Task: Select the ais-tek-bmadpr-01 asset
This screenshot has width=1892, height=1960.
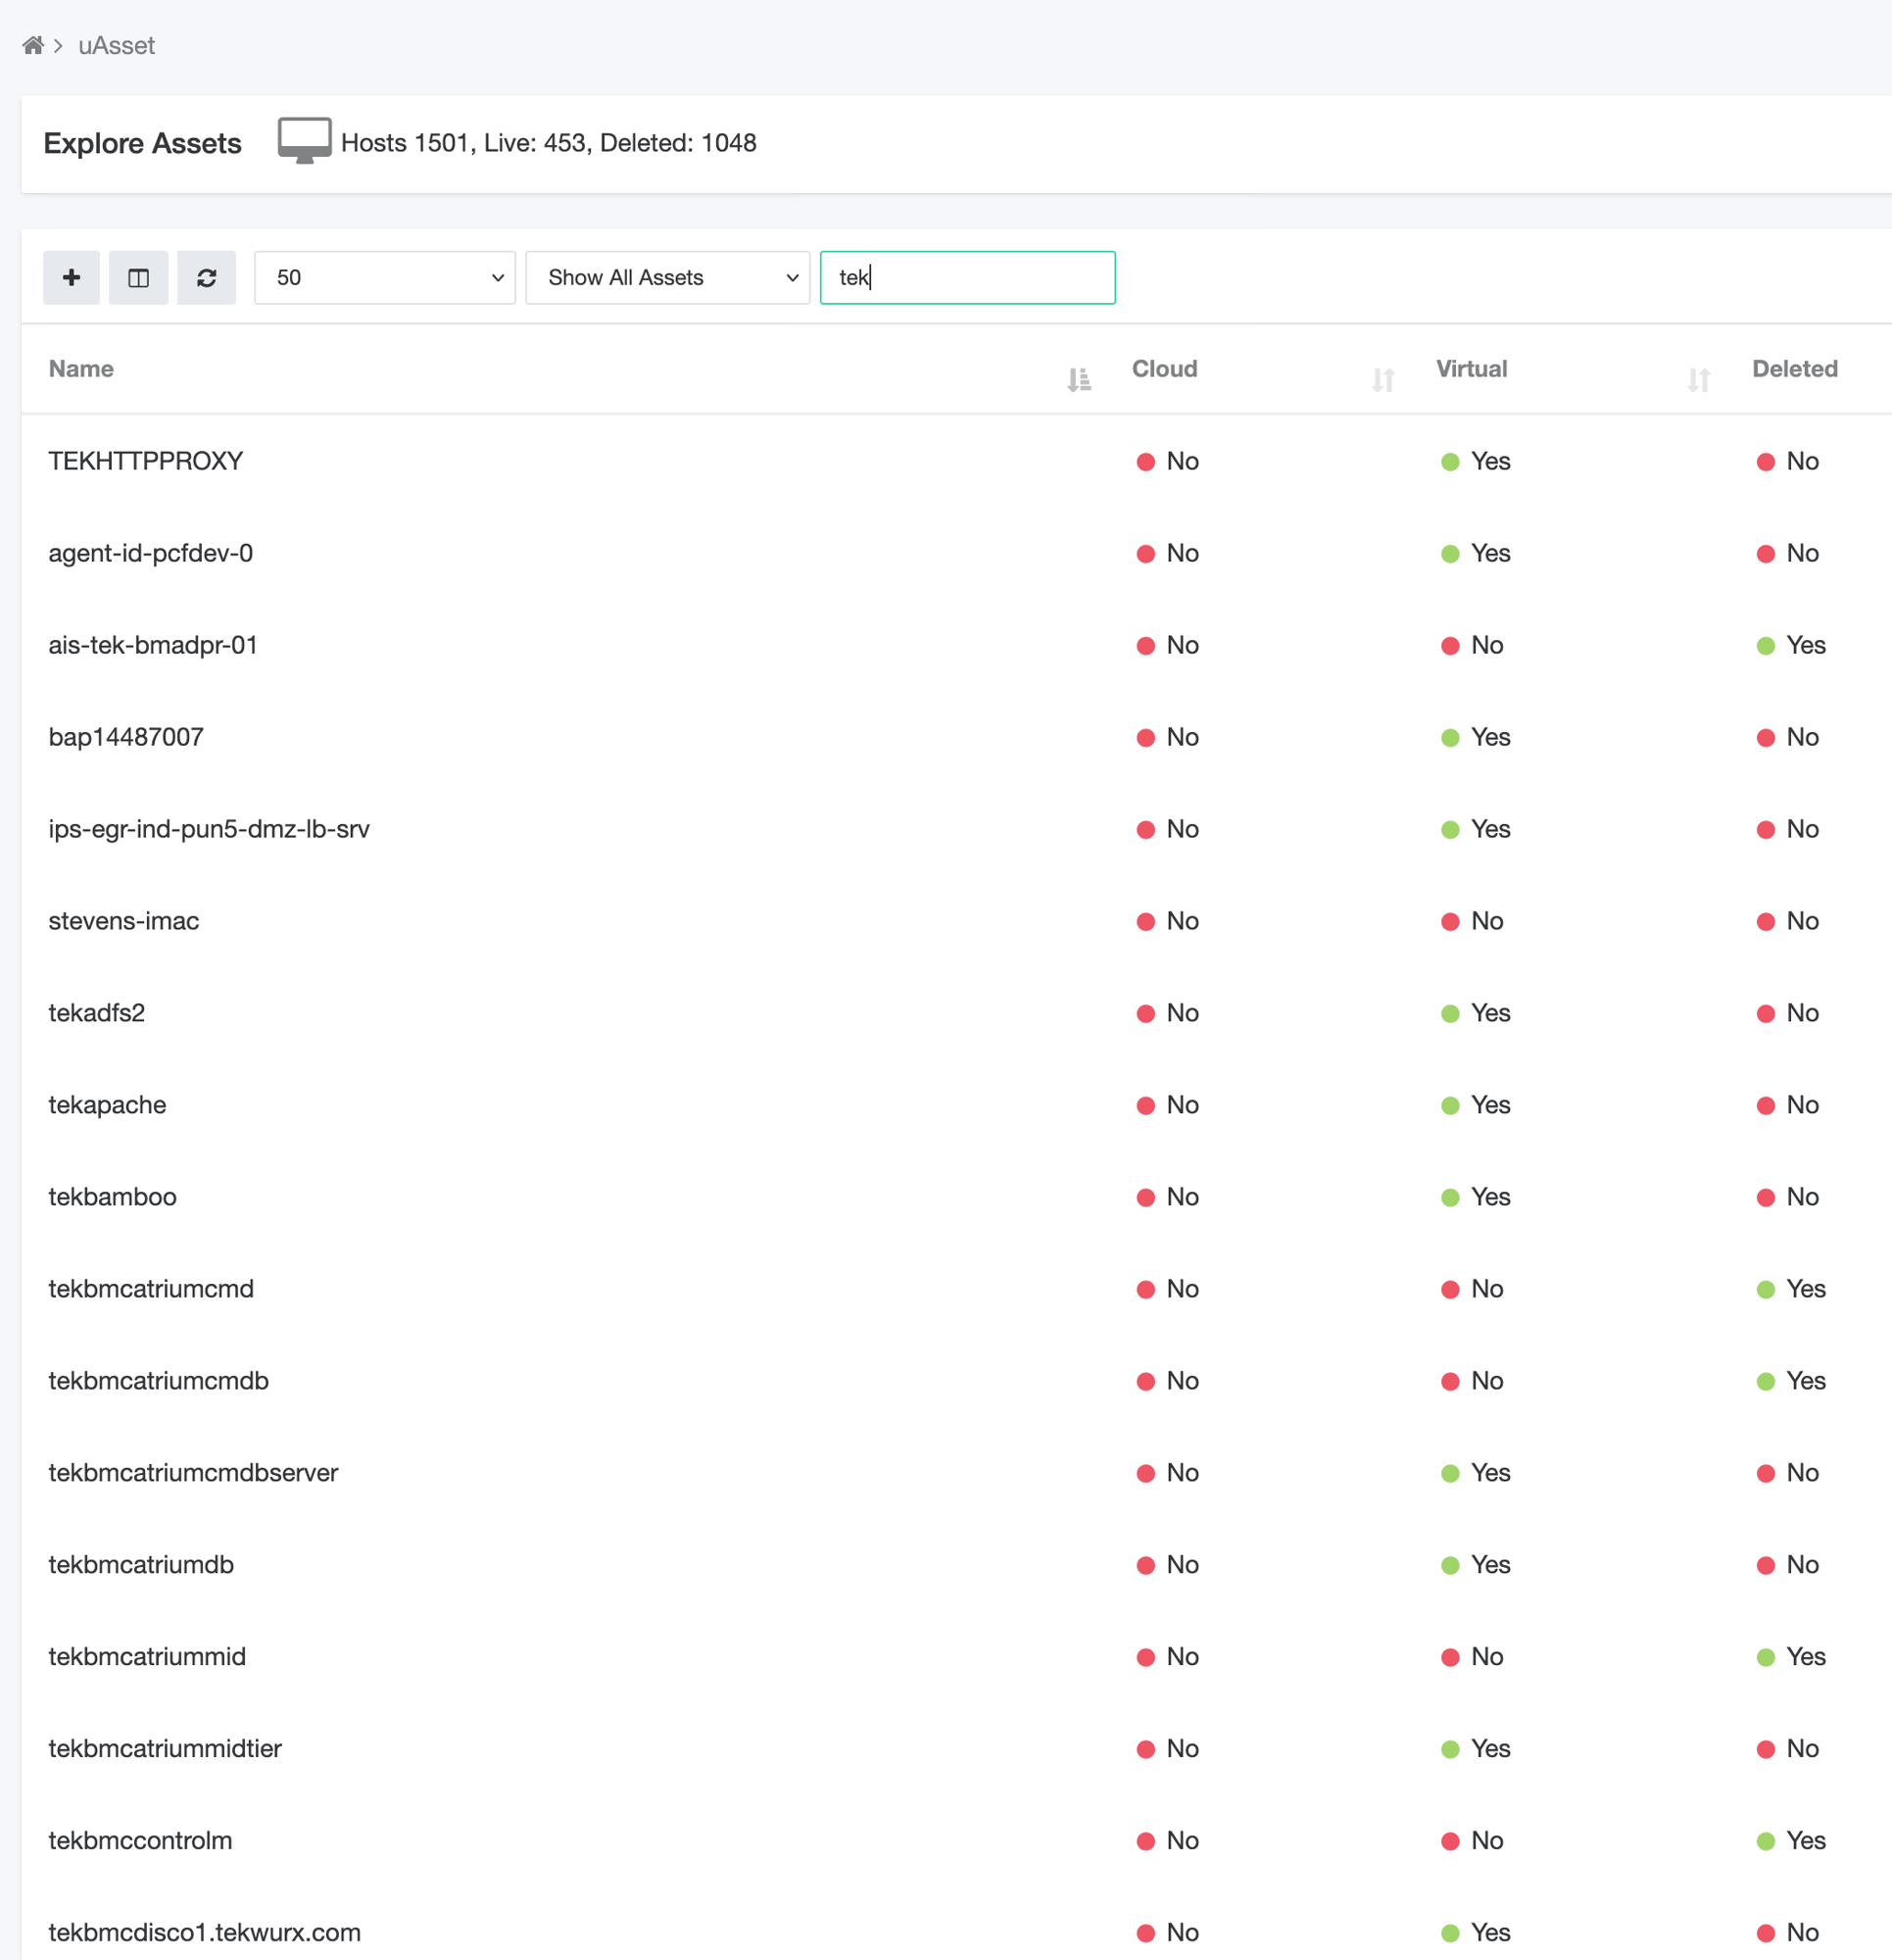Action: pyautogui.click(x=153, y=645)
